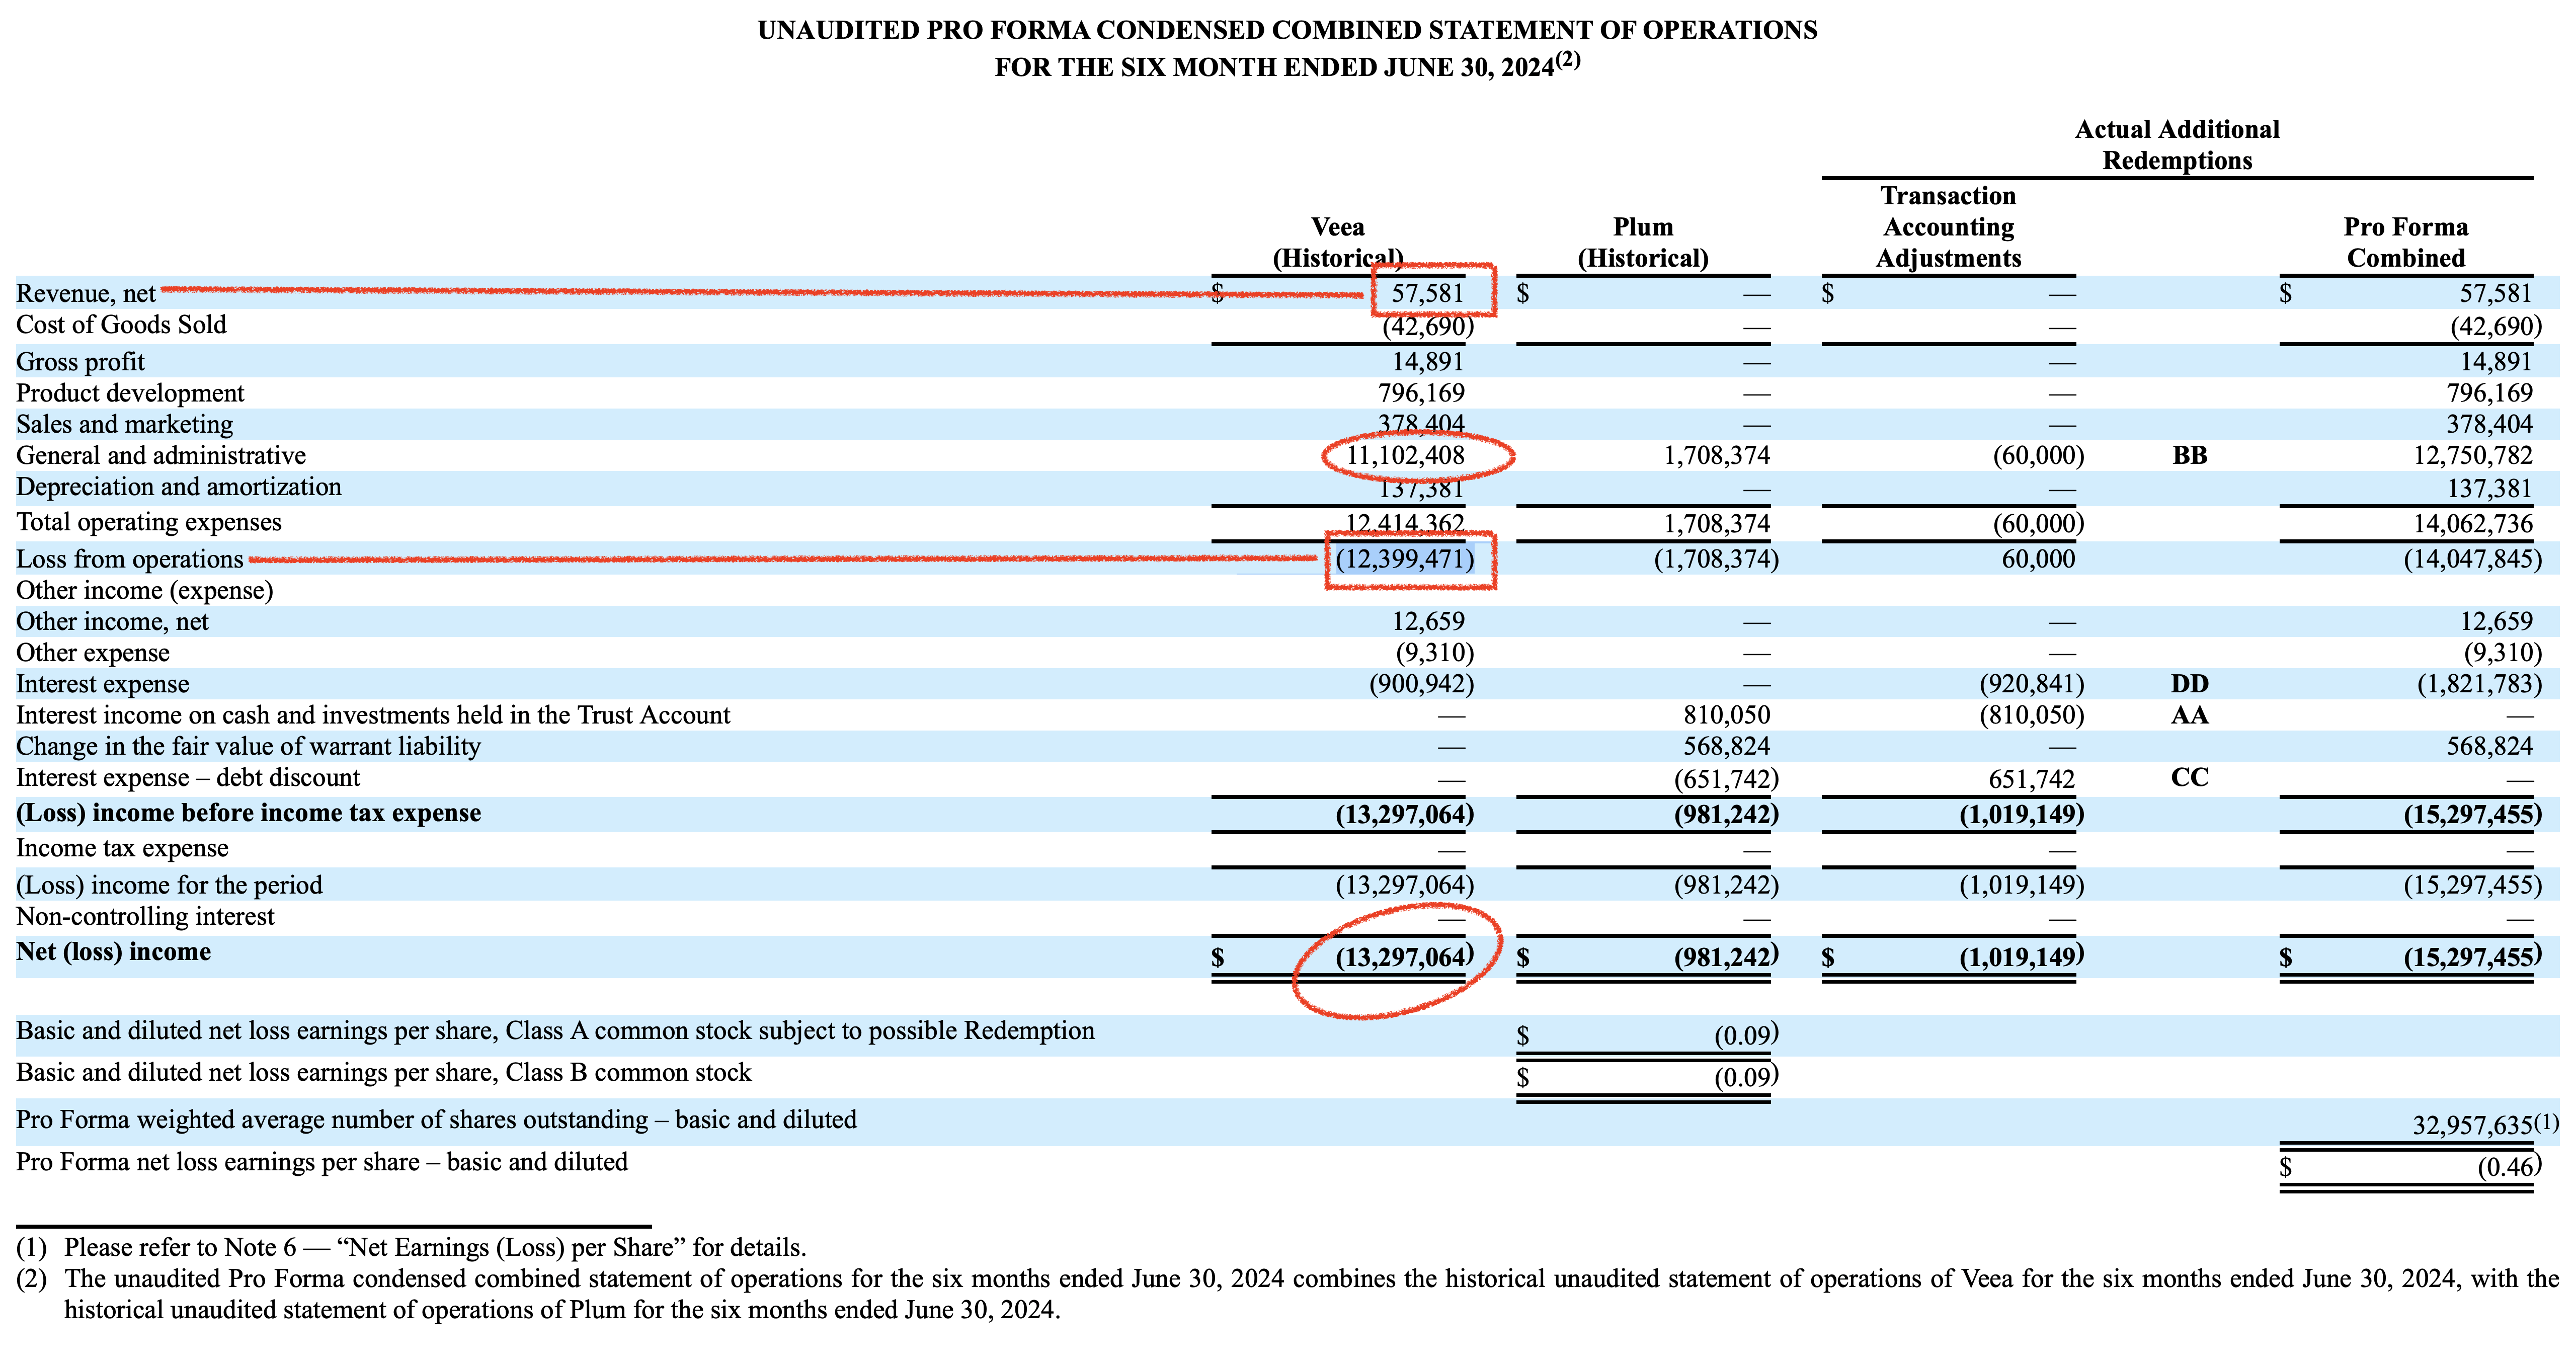Click Transaction Accounting Adjustments header
The width and height of the screenshot is (2576, 1363).
tap(1948, 227)
